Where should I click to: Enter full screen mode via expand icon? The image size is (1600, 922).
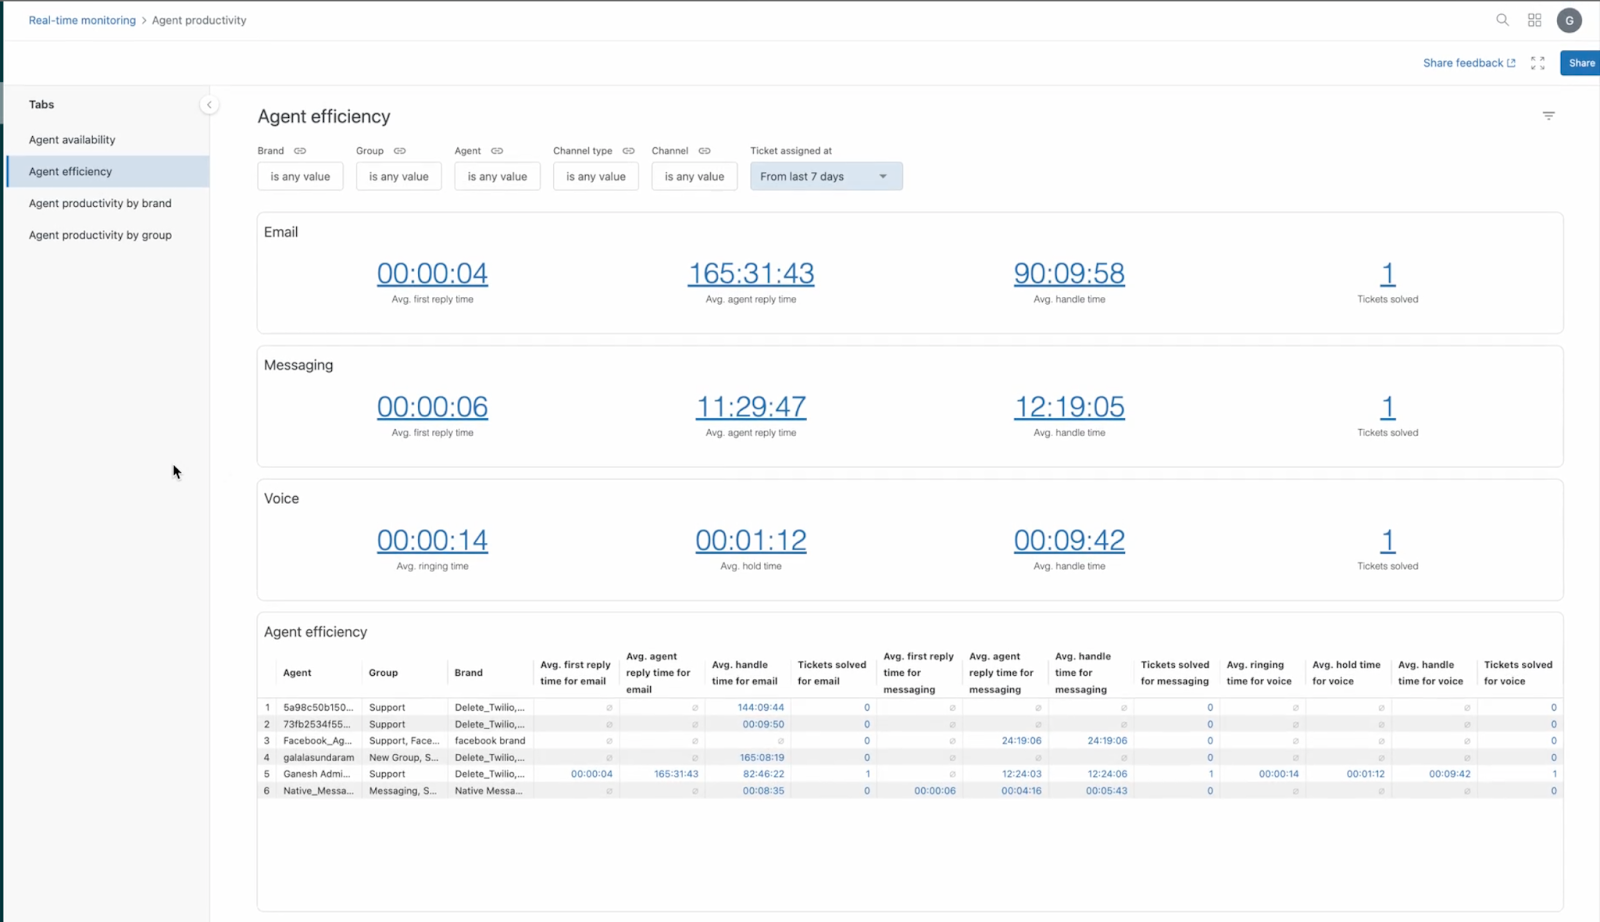click(1538, 63)
